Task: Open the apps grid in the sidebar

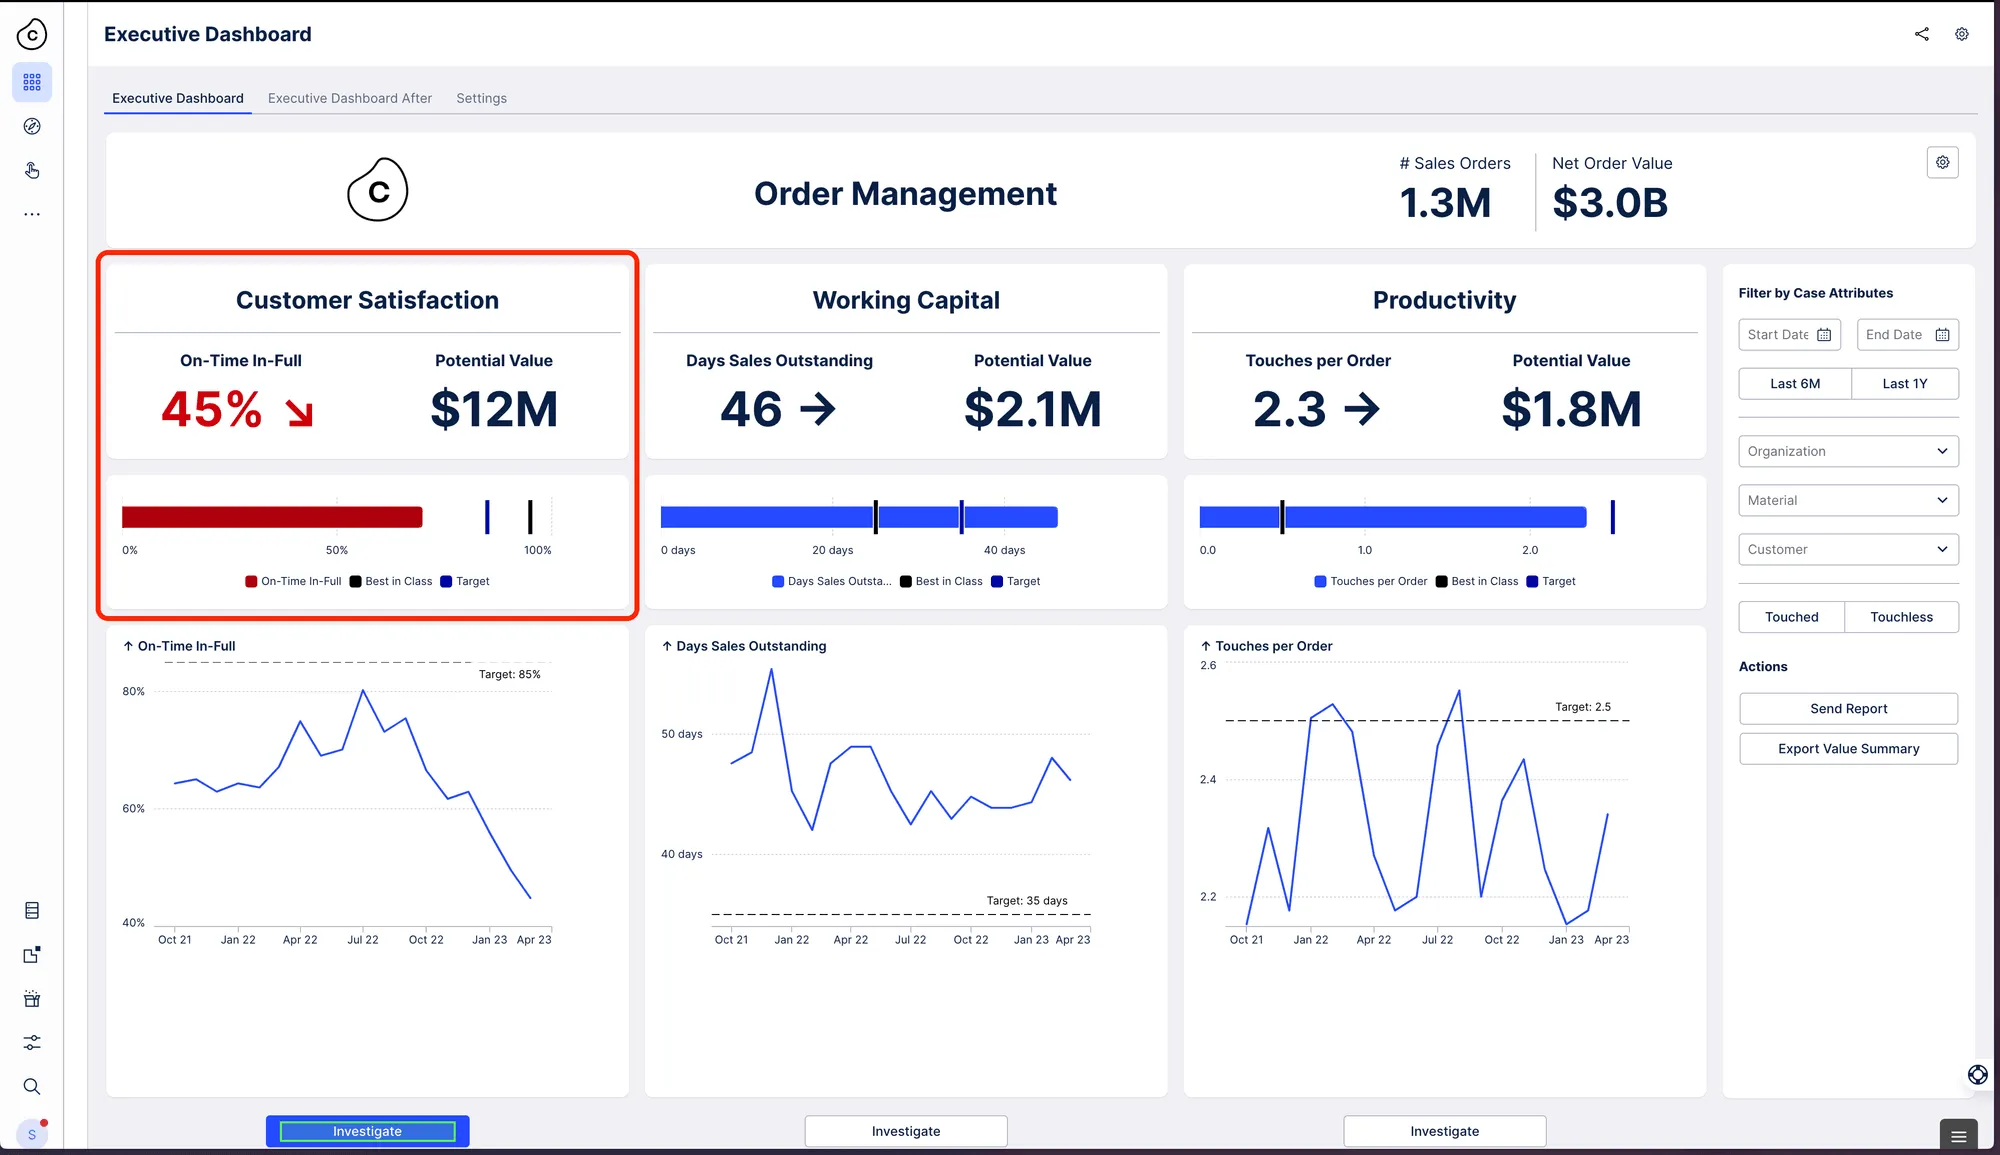Action: click(32, 82)
